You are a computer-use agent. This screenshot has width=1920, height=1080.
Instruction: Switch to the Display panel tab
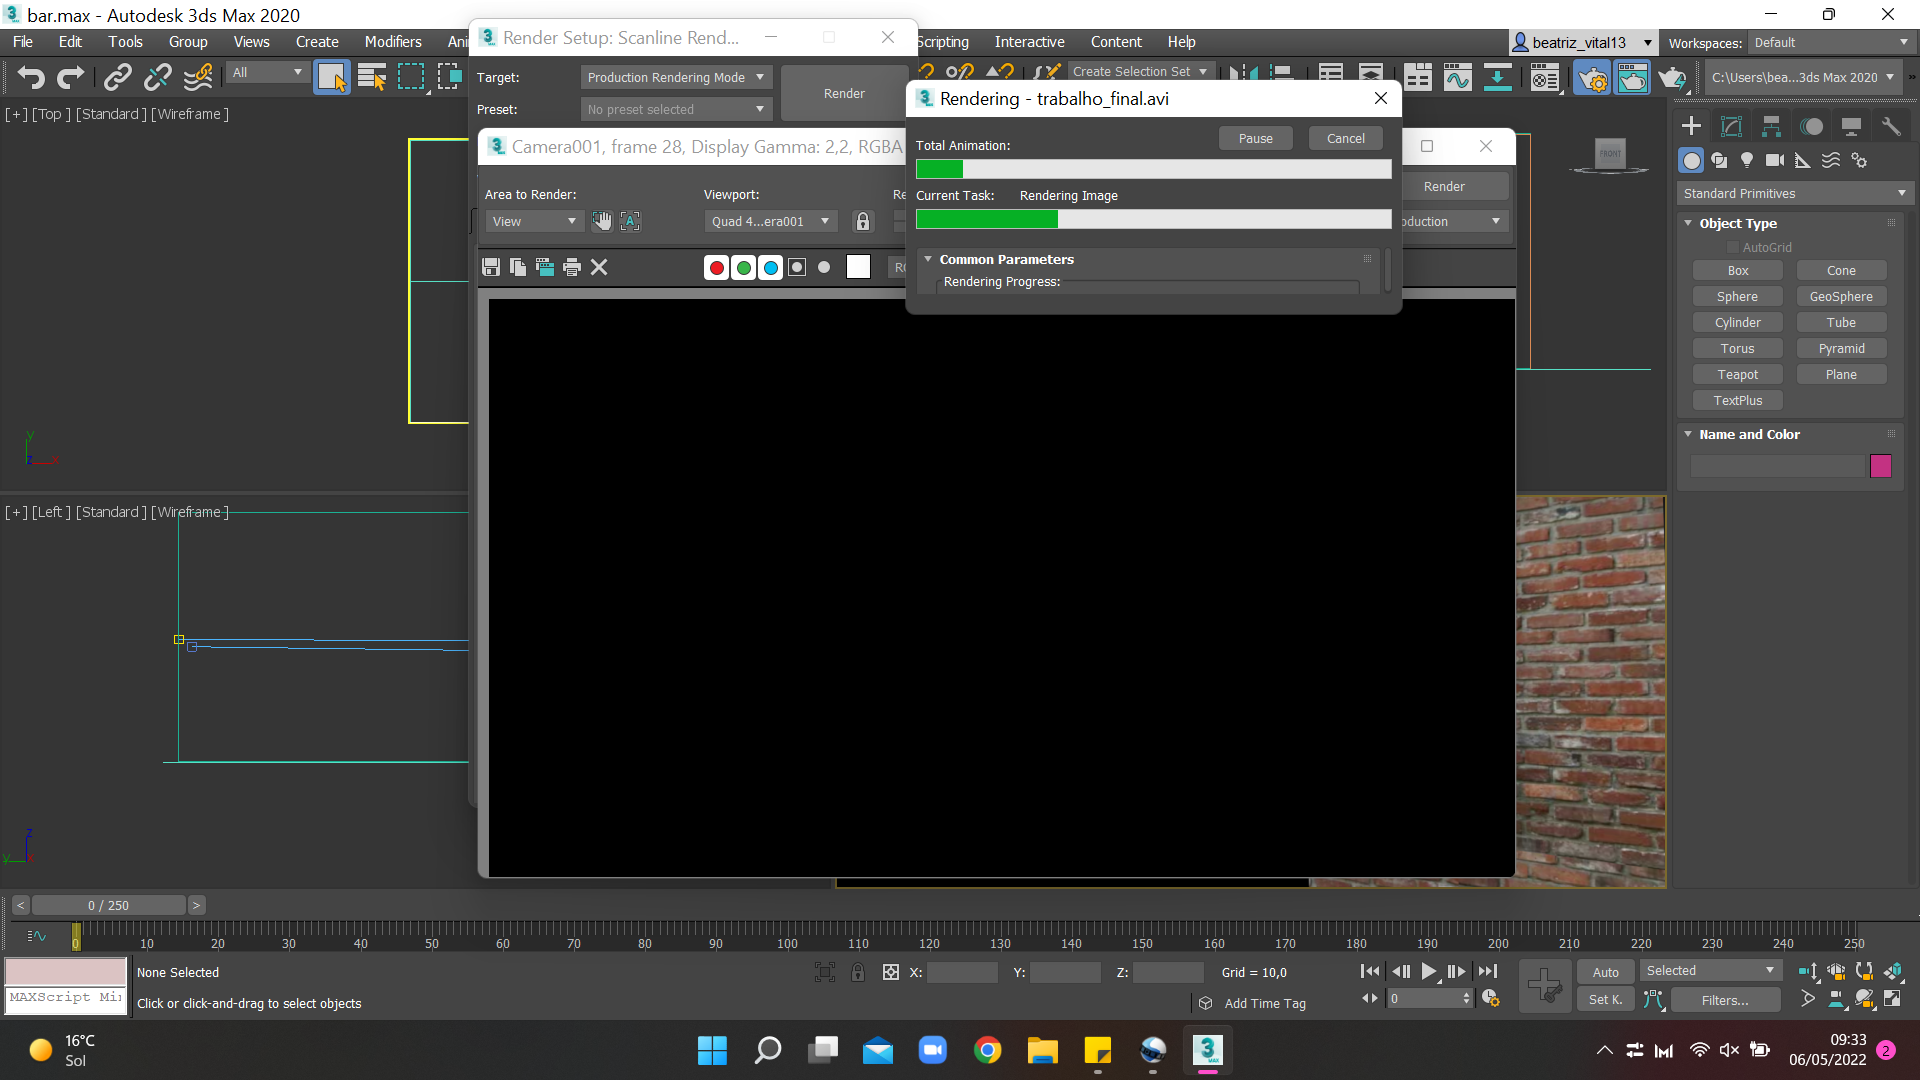pos(1851,126)
